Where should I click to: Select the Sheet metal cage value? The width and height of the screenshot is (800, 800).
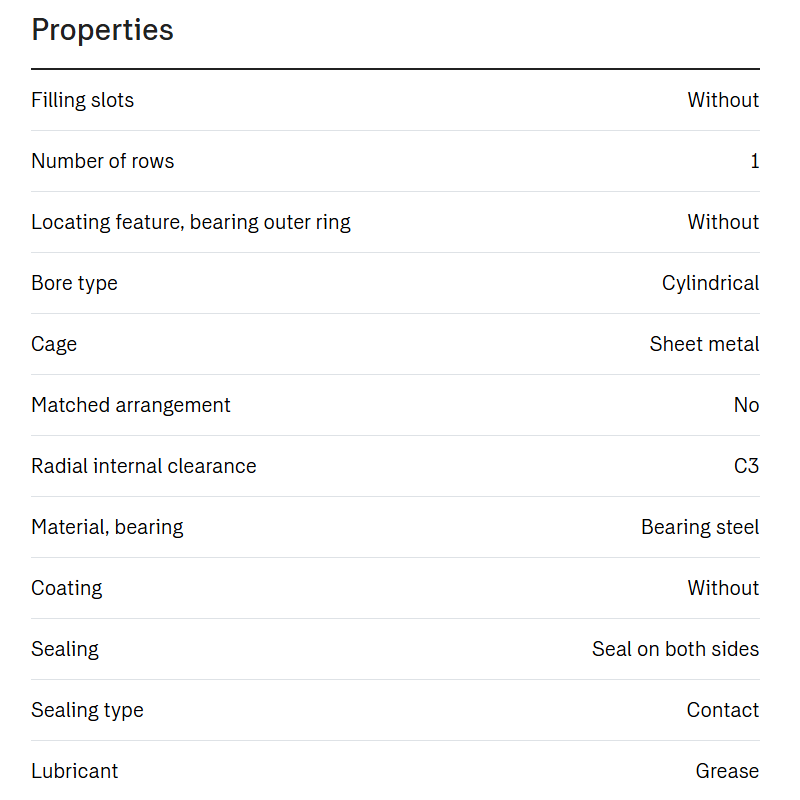coord(704,344)
